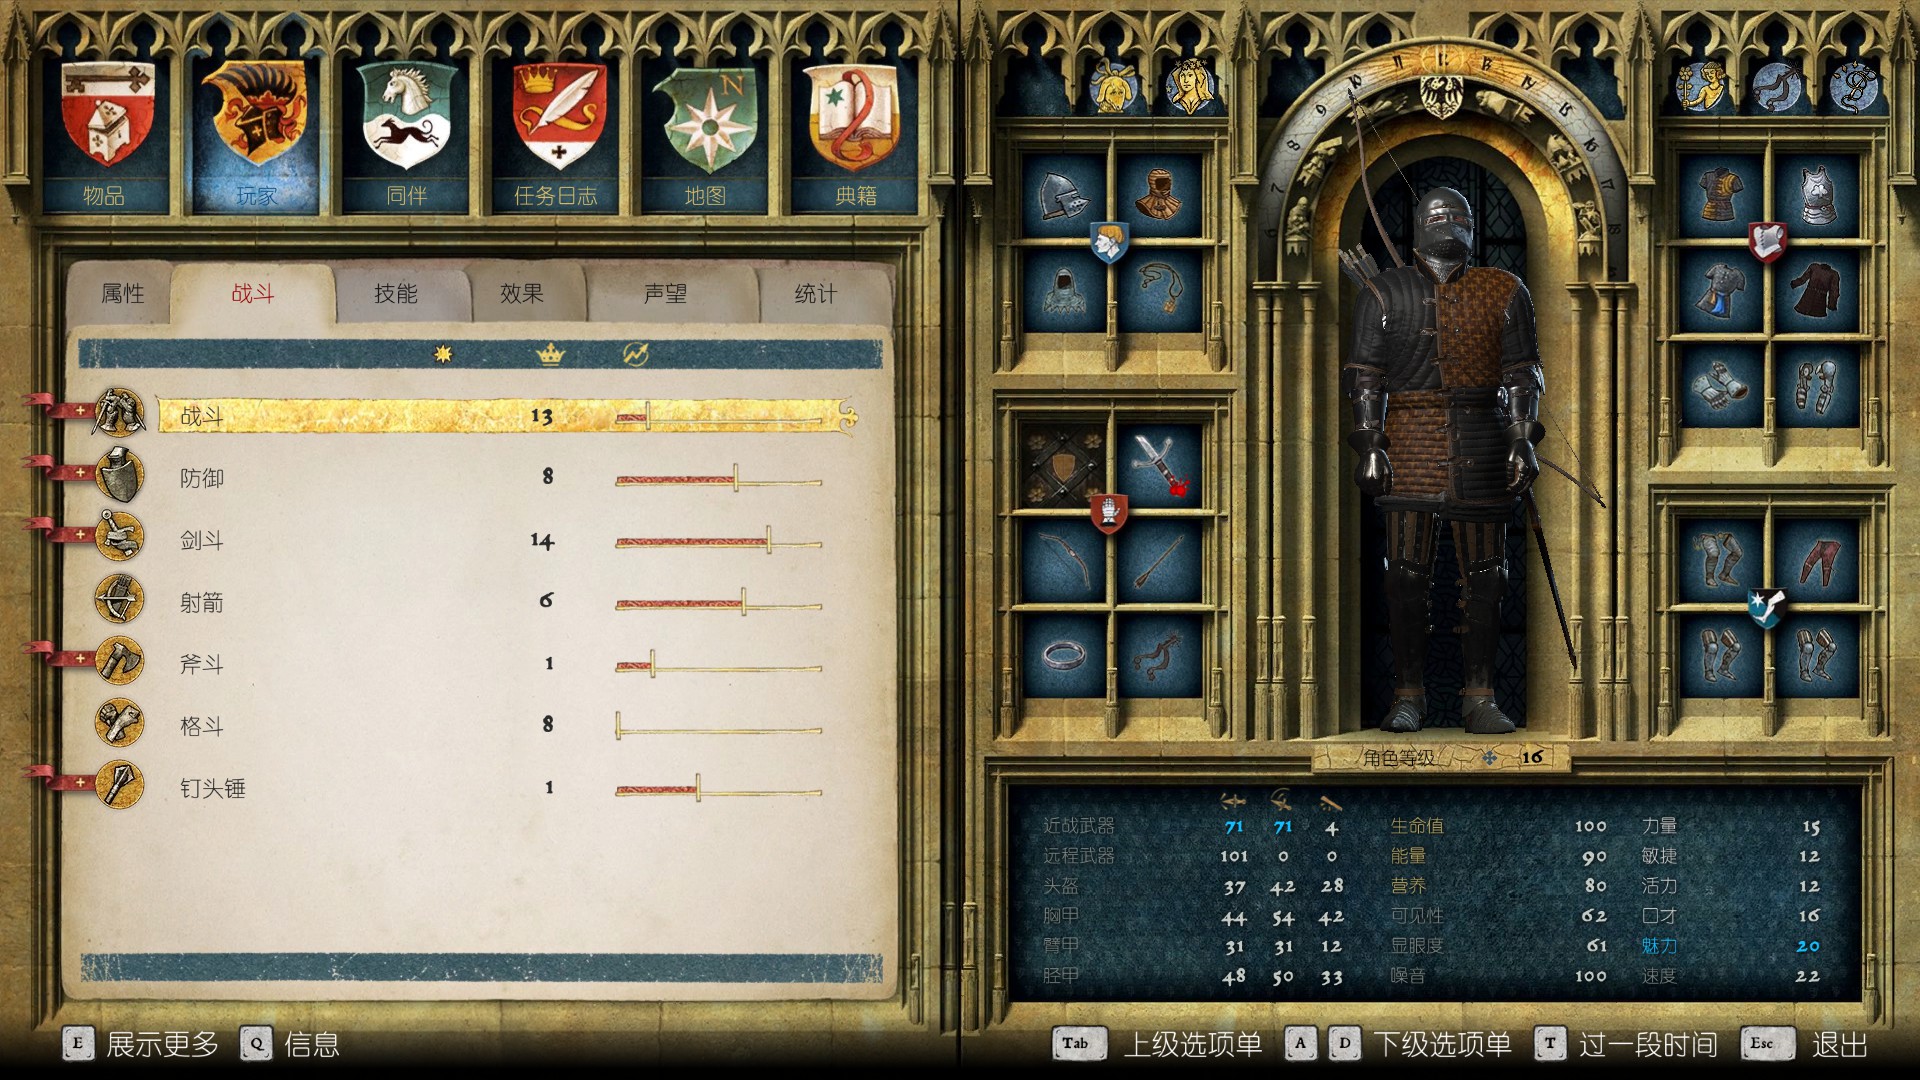
Task: Select the bloodied sword slot
Action: [1158, 466]
